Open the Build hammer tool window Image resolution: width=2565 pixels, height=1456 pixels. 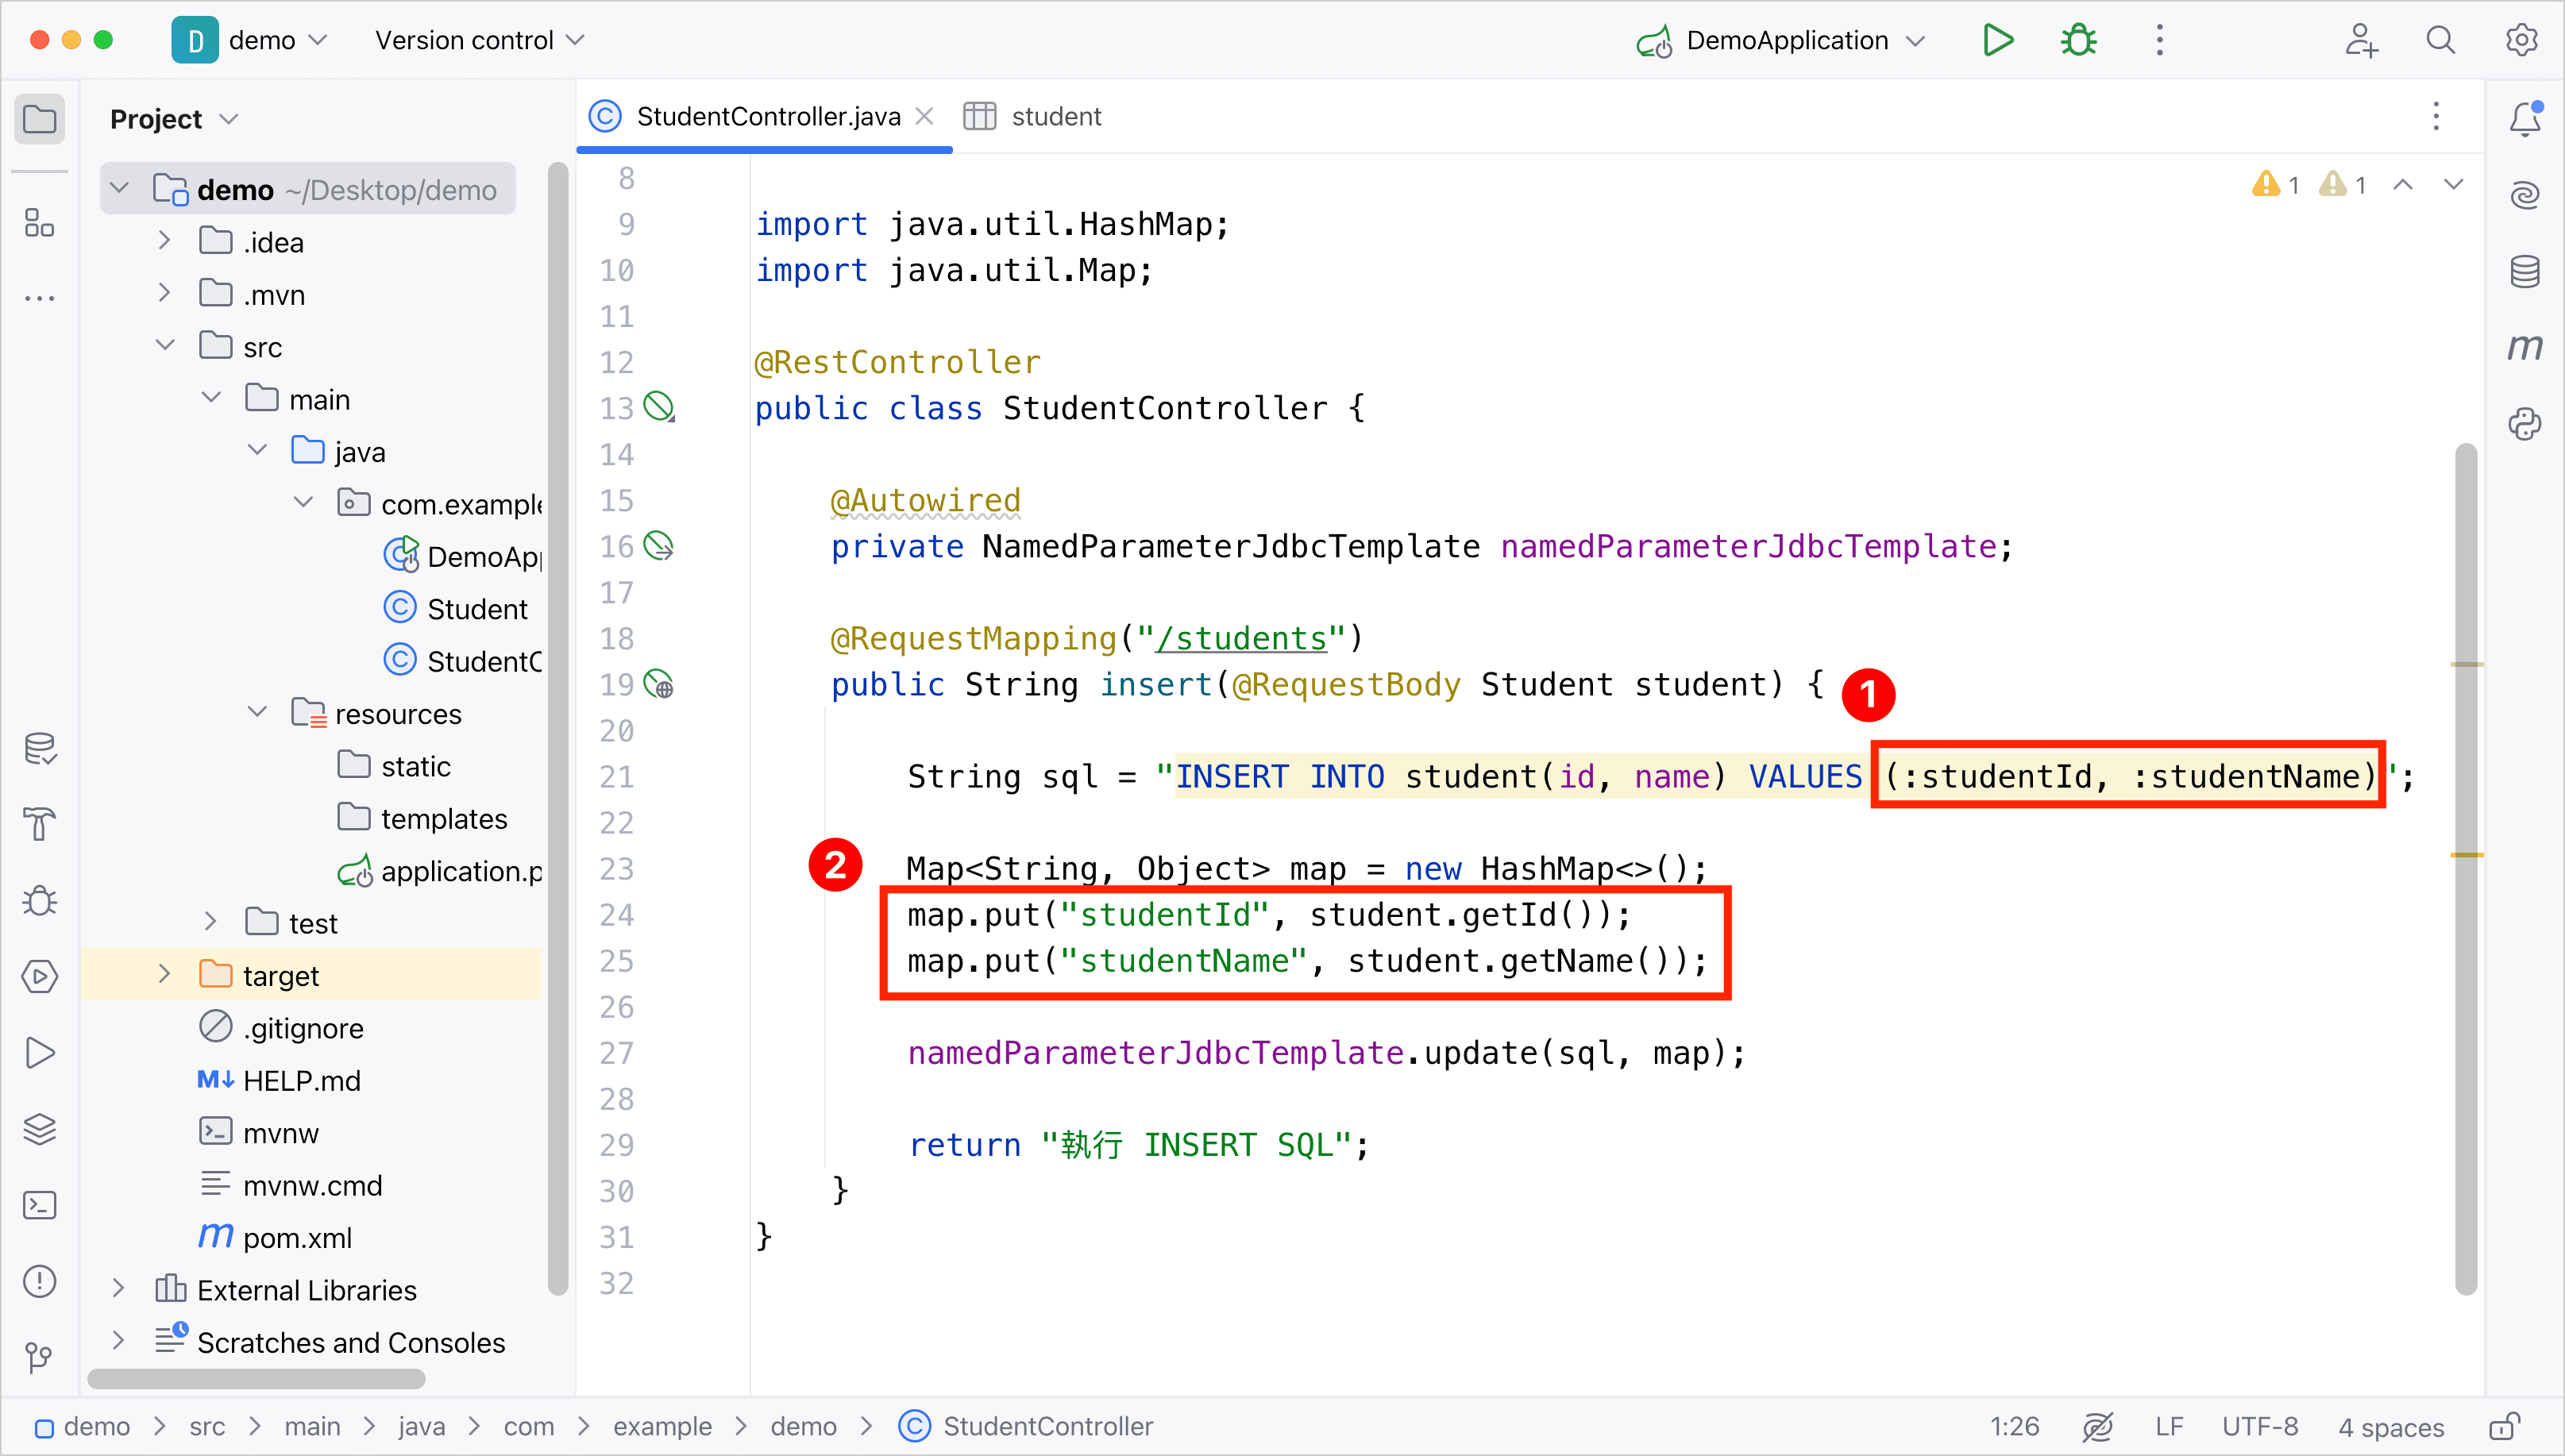pos(40,824)
